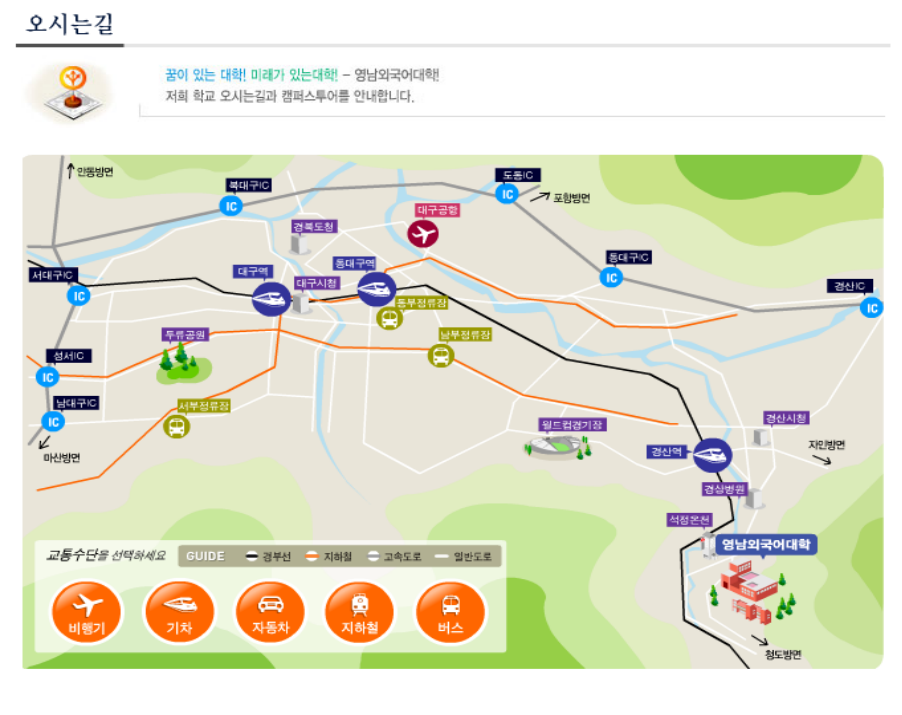Click the 두류공원 park trees icon

(183, 364)
